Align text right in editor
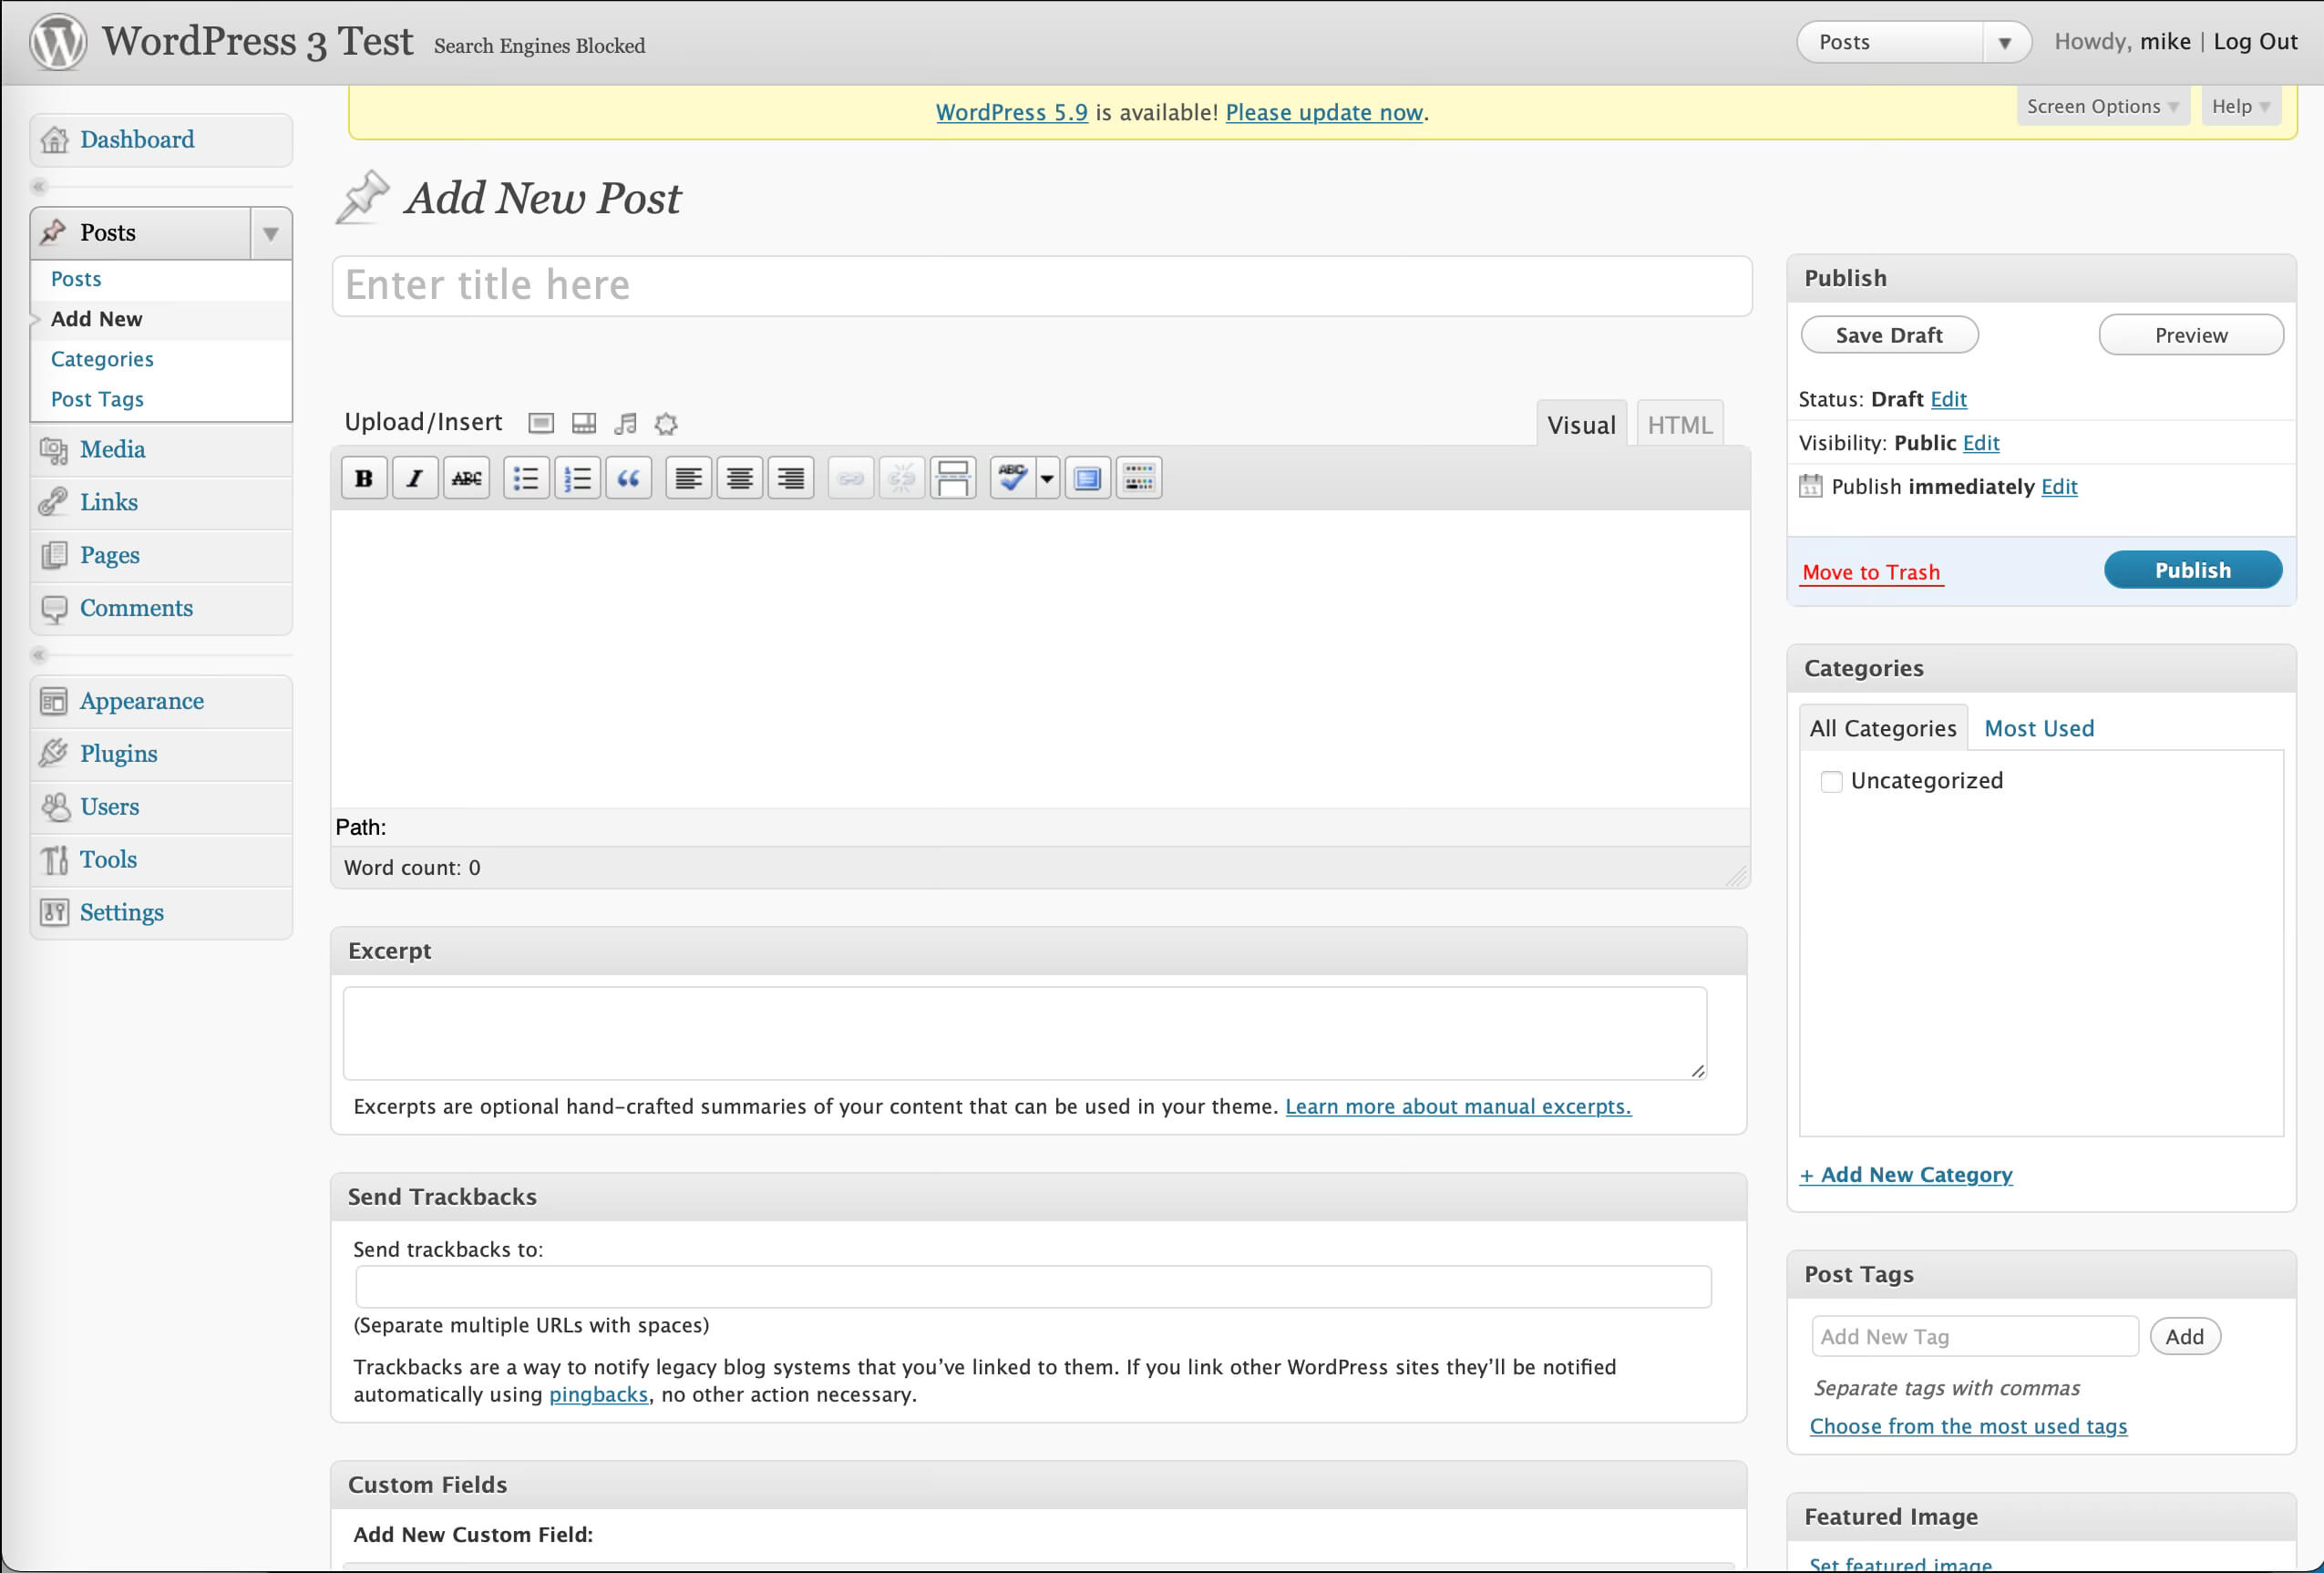The height and width of the screenshot is (1573, 2324). (x=790, y=478)
